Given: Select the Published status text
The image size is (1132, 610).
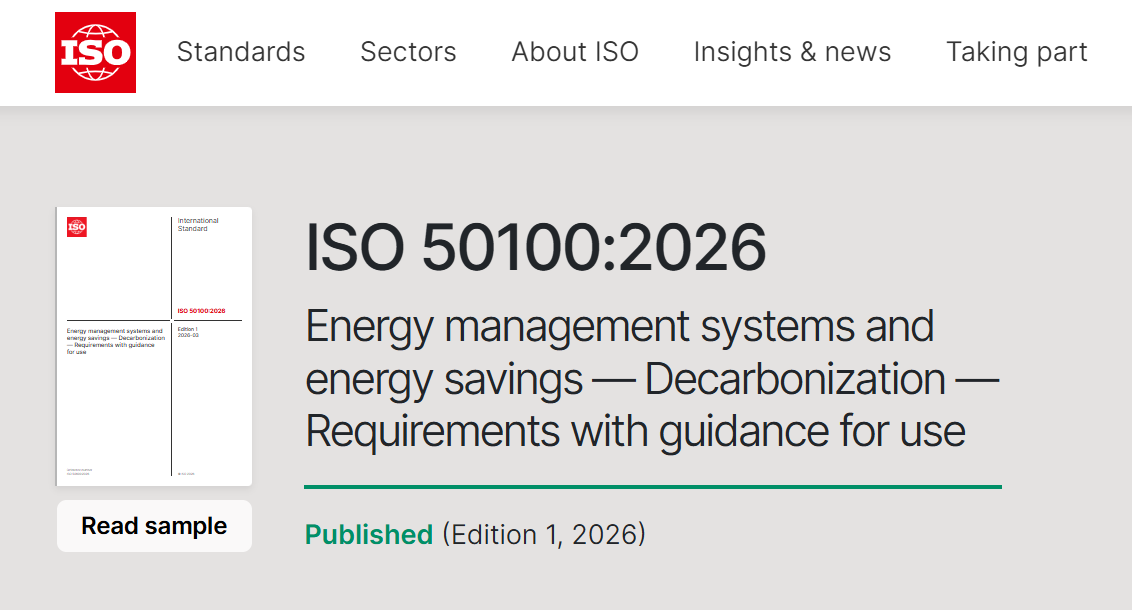Looking at the screenshot, I should 369,535.
